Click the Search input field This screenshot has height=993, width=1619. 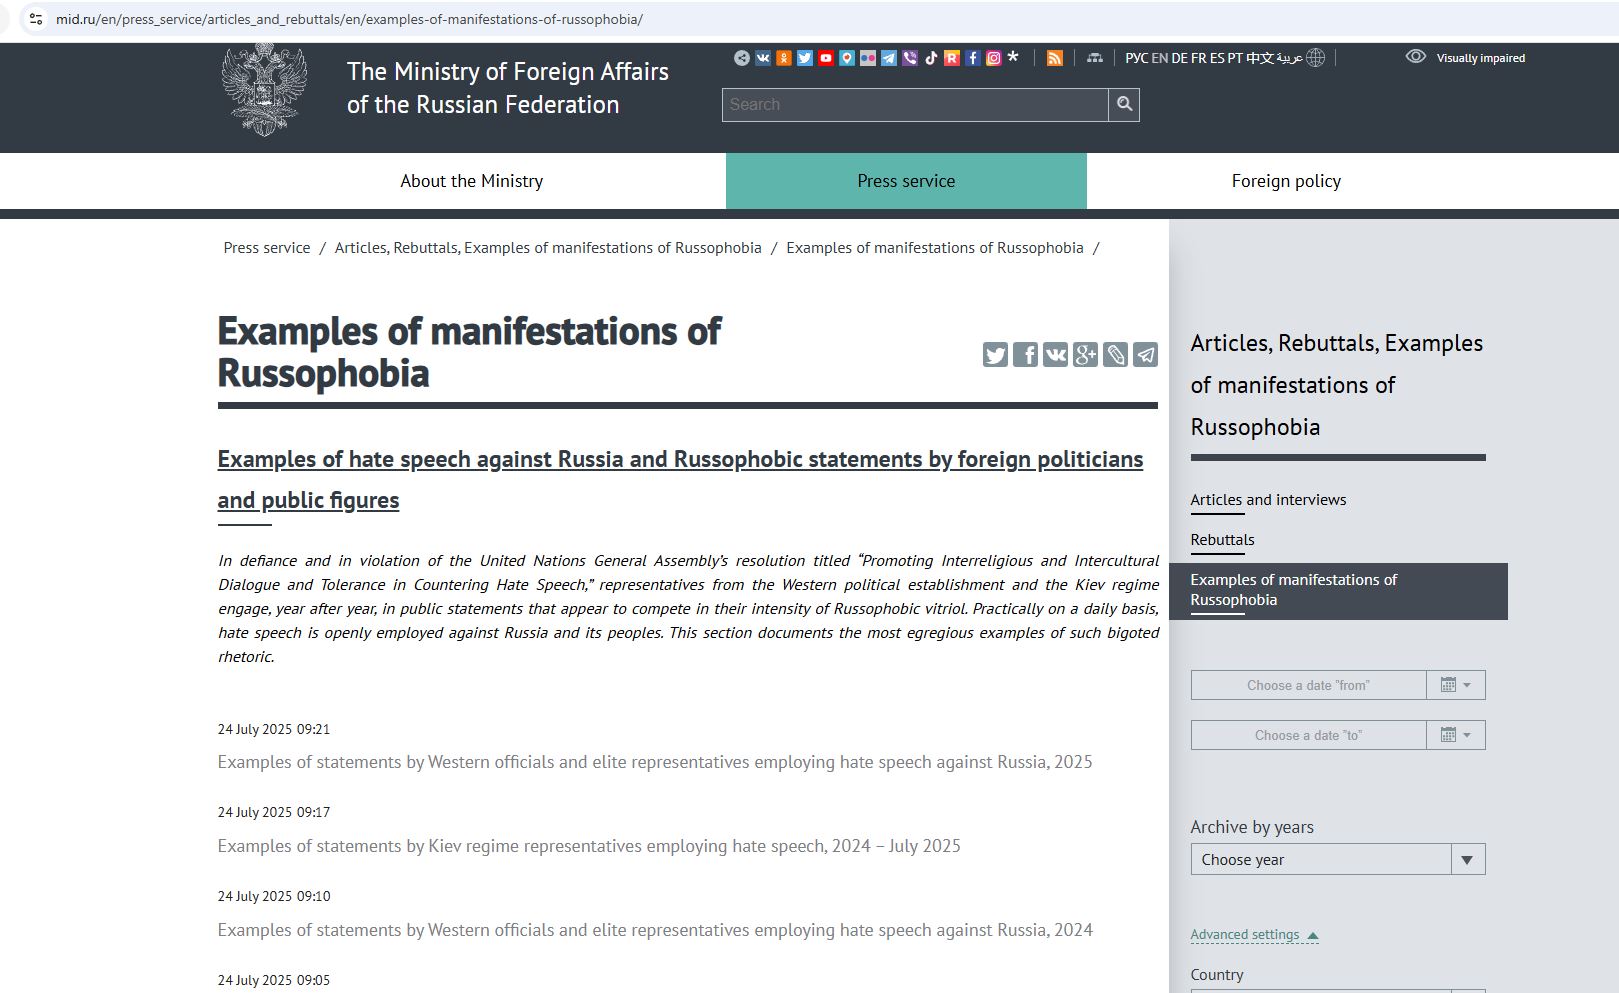tap(915, 104)
